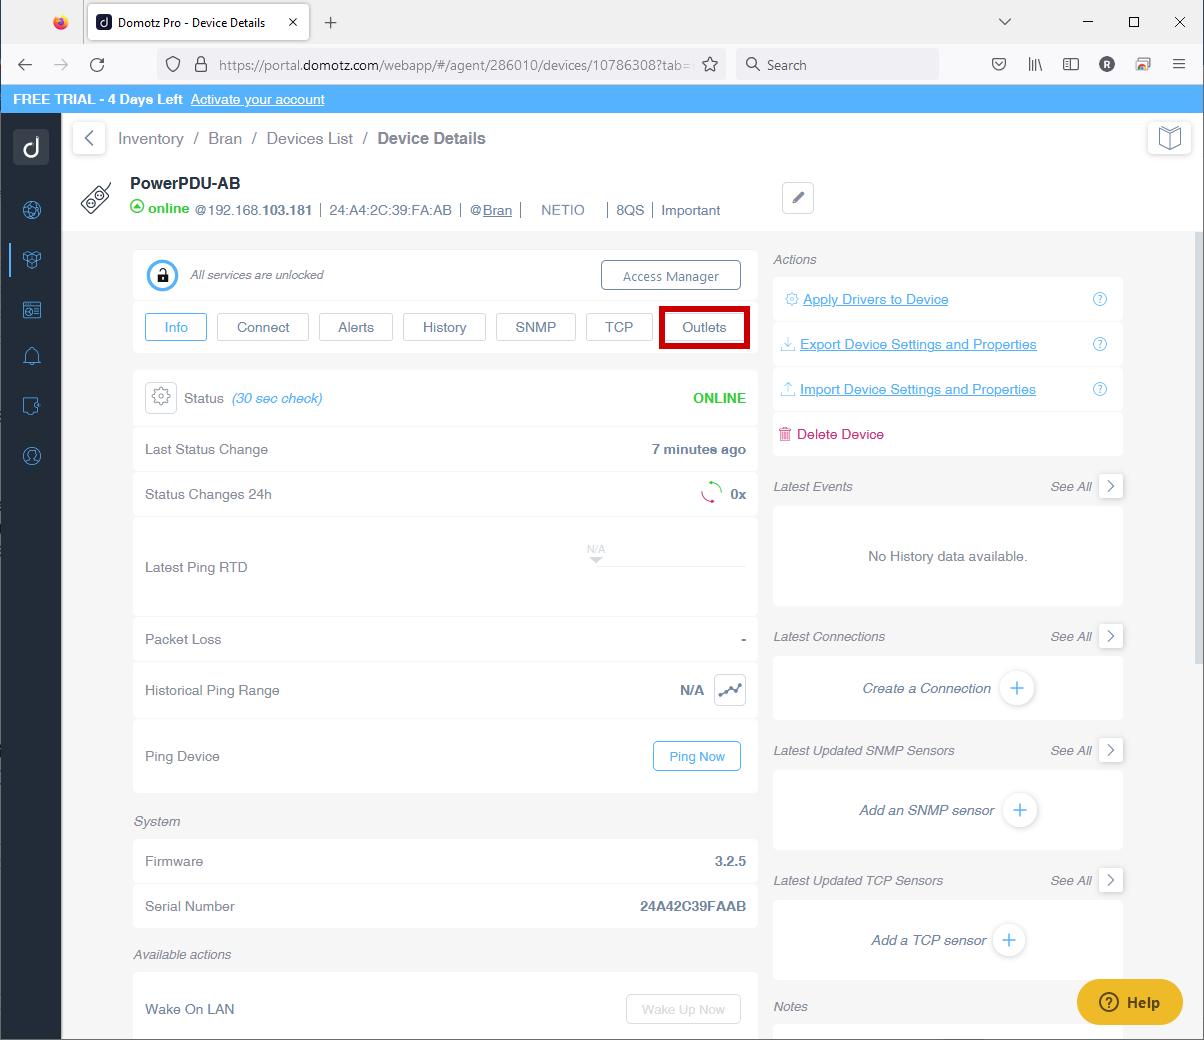The width and height of the screenshot is (1204, 1040).
Task: Open the sidebar icon below the inventory cube
Action: [x=32, y=310]
